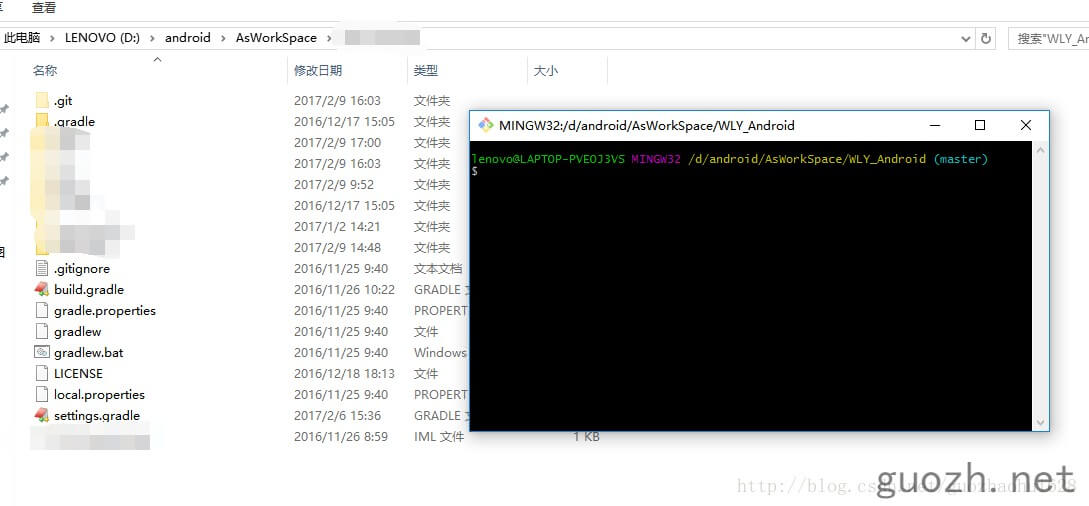
Task: Click date 2017/2/9 17:00 cell
Action: click(x=338, y=143)
